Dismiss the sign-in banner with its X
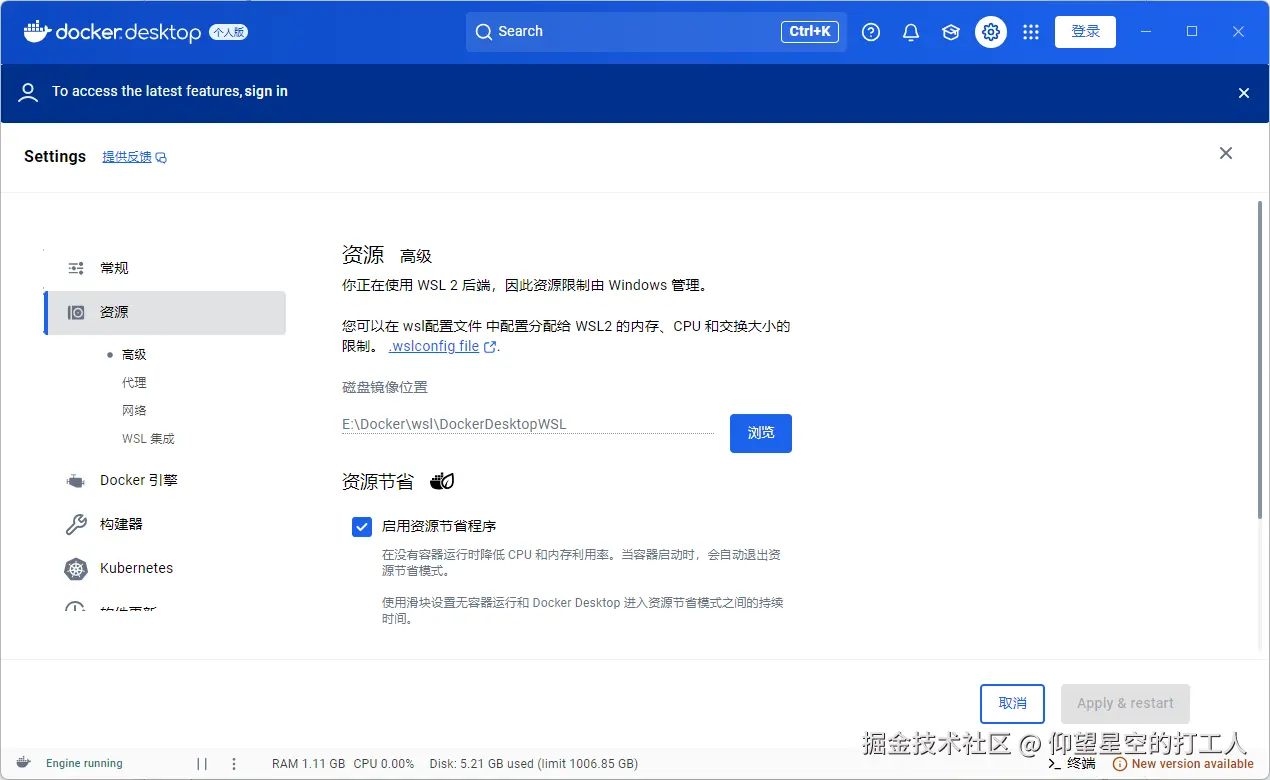The image size is (1270, 780). [x=1244, y=93]
